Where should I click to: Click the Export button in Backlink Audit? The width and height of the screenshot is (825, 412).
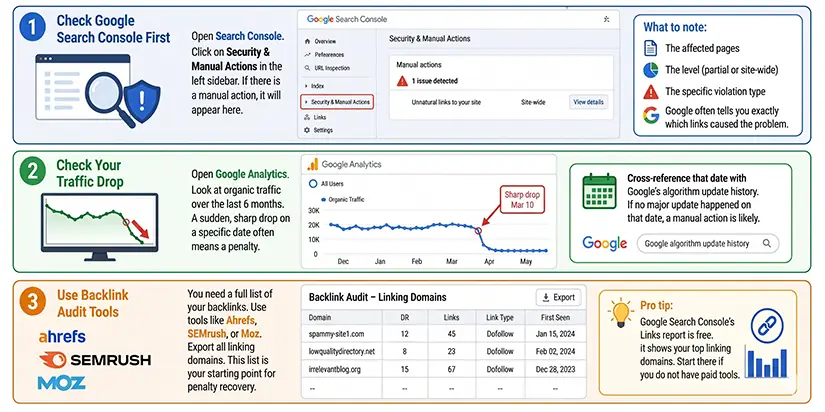(x=559, y=297)
